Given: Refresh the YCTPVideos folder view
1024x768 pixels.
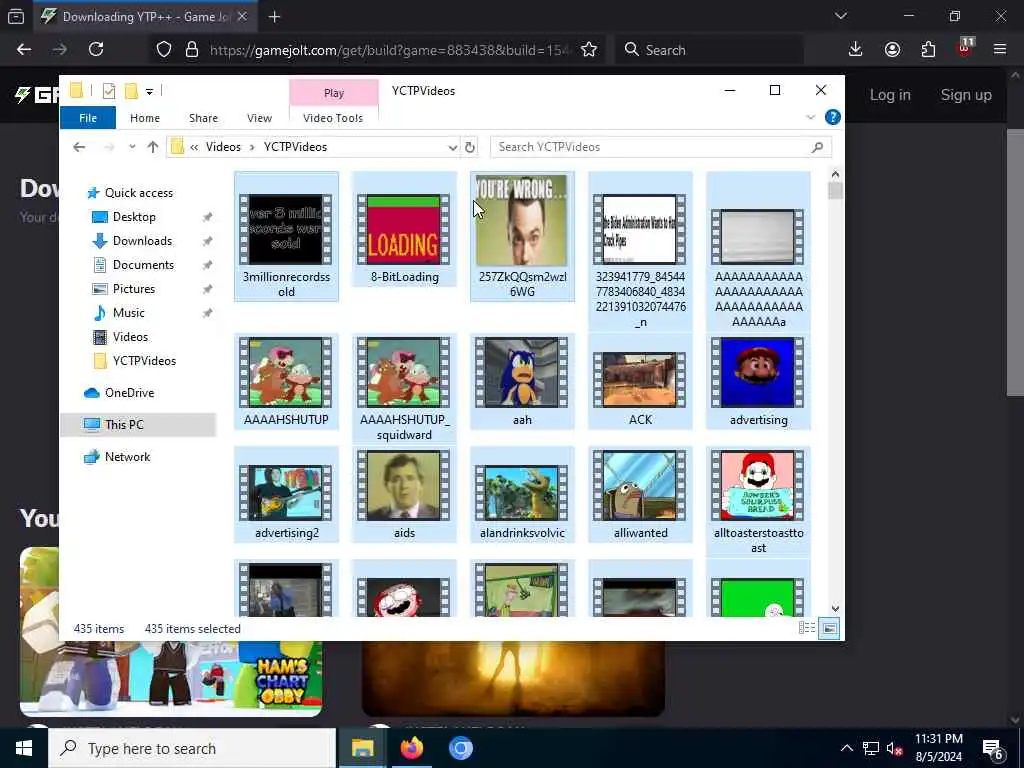Looking at the screenshot, I should coord(470,148).
